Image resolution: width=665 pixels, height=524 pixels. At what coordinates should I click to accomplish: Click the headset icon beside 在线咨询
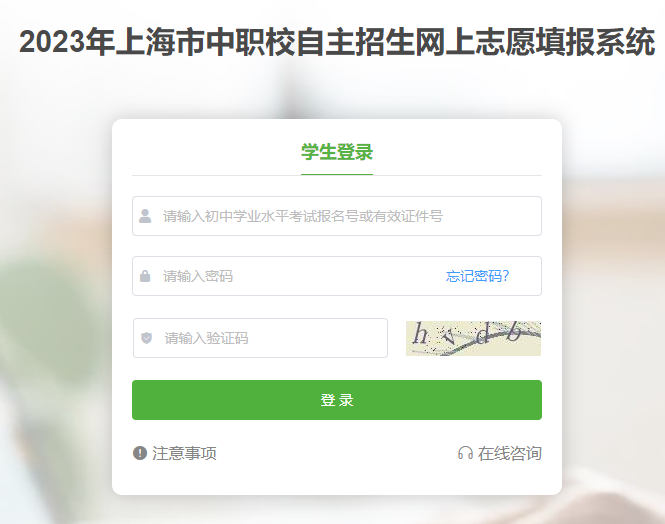click(465, 453)
